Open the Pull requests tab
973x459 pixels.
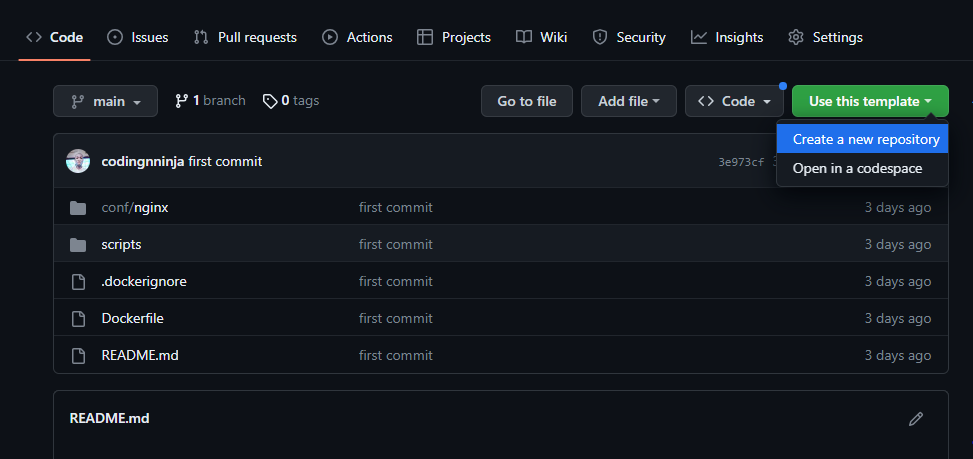pyautogui.click(x=245, y=37)
